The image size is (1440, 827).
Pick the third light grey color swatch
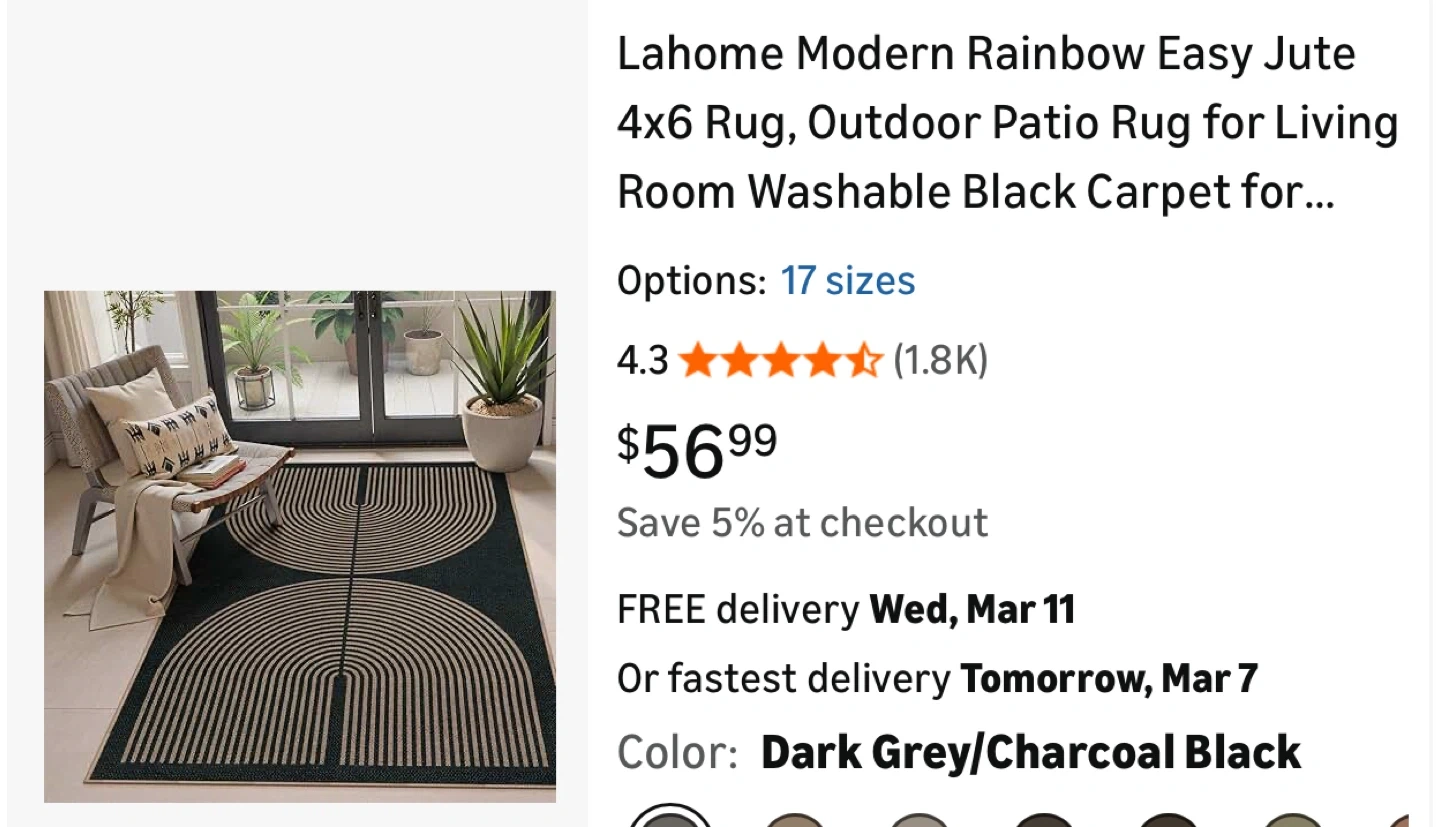[x=919, y=820]
